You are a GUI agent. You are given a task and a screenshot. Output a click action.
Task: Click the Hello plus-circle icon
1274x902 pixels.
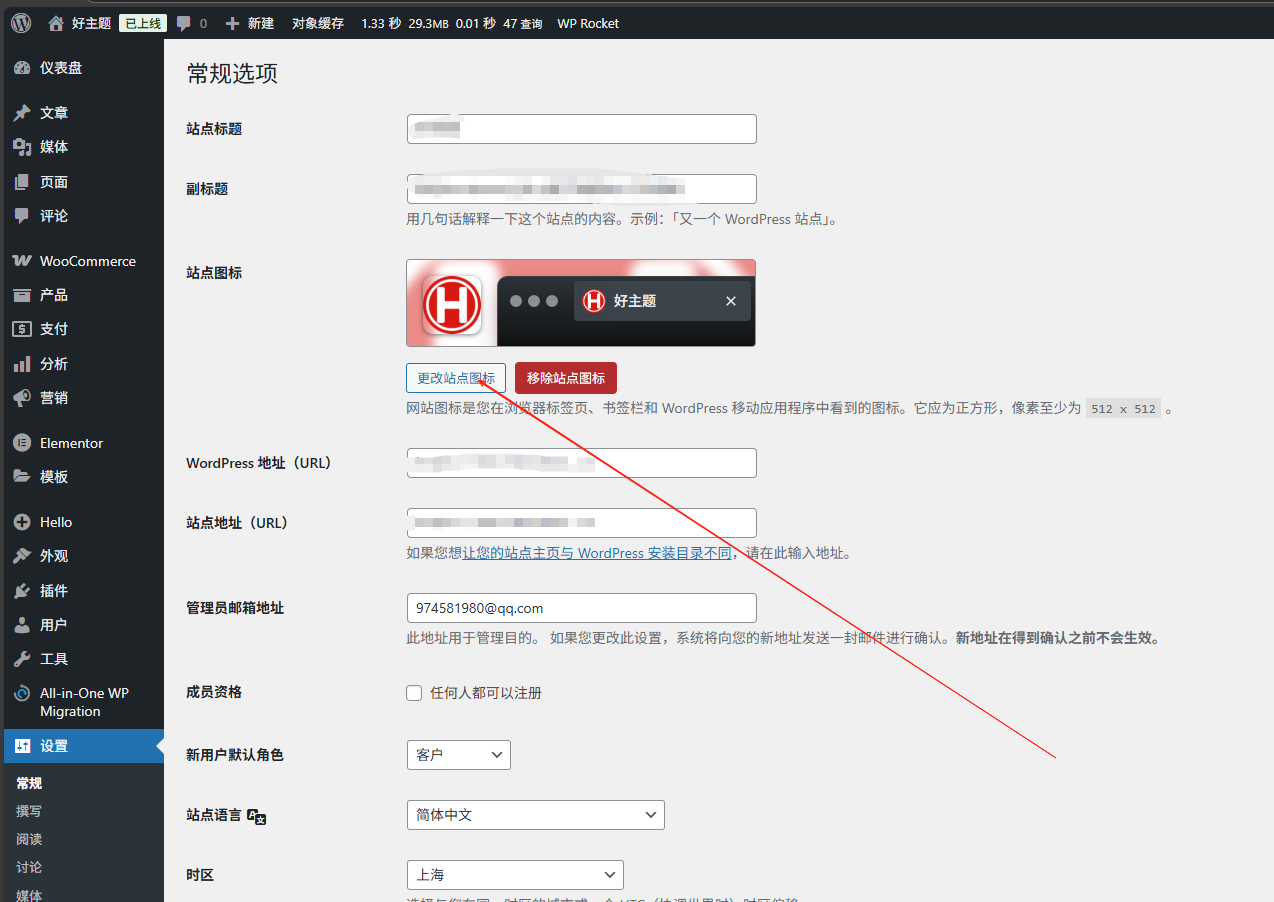pyautogui.click(x=22, y=522)
